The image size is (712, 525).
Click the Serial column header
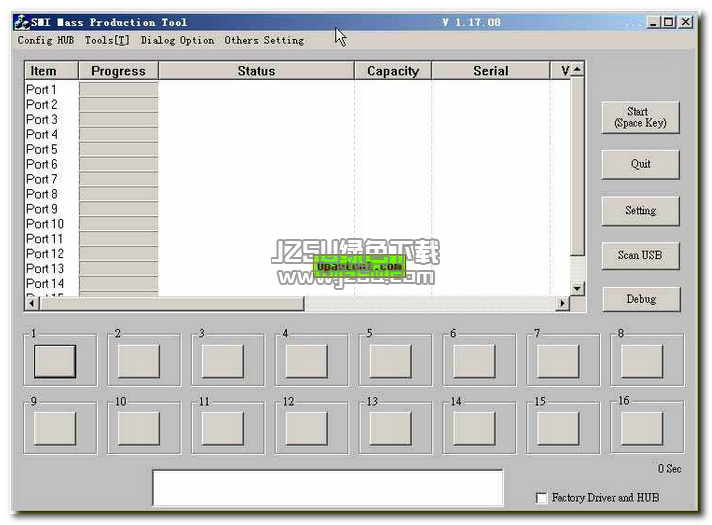pyautogui.click(x=491, y=71)
